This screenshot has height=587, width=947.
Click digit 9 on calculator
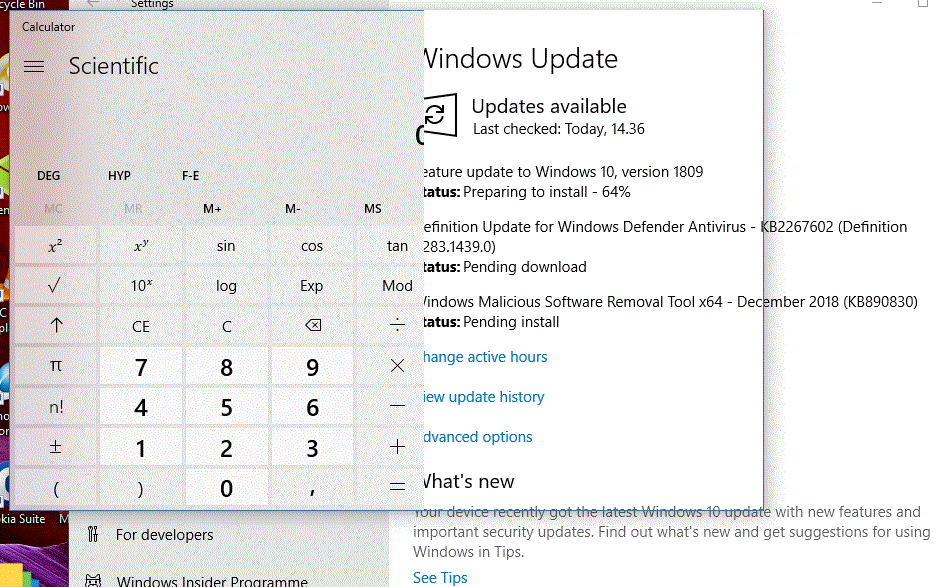point(312,366)
